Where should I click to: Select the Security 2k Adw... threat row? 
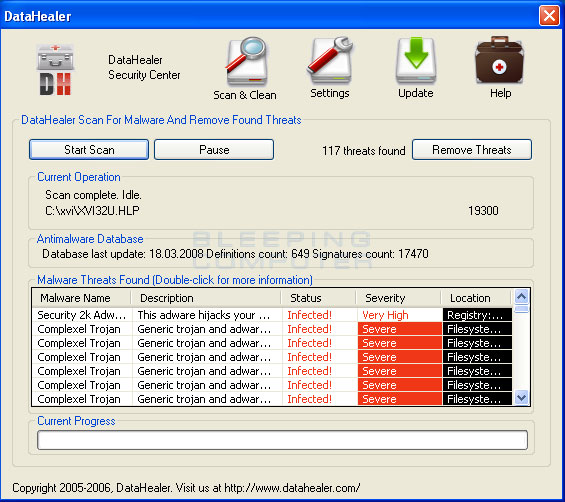(272, 315)
